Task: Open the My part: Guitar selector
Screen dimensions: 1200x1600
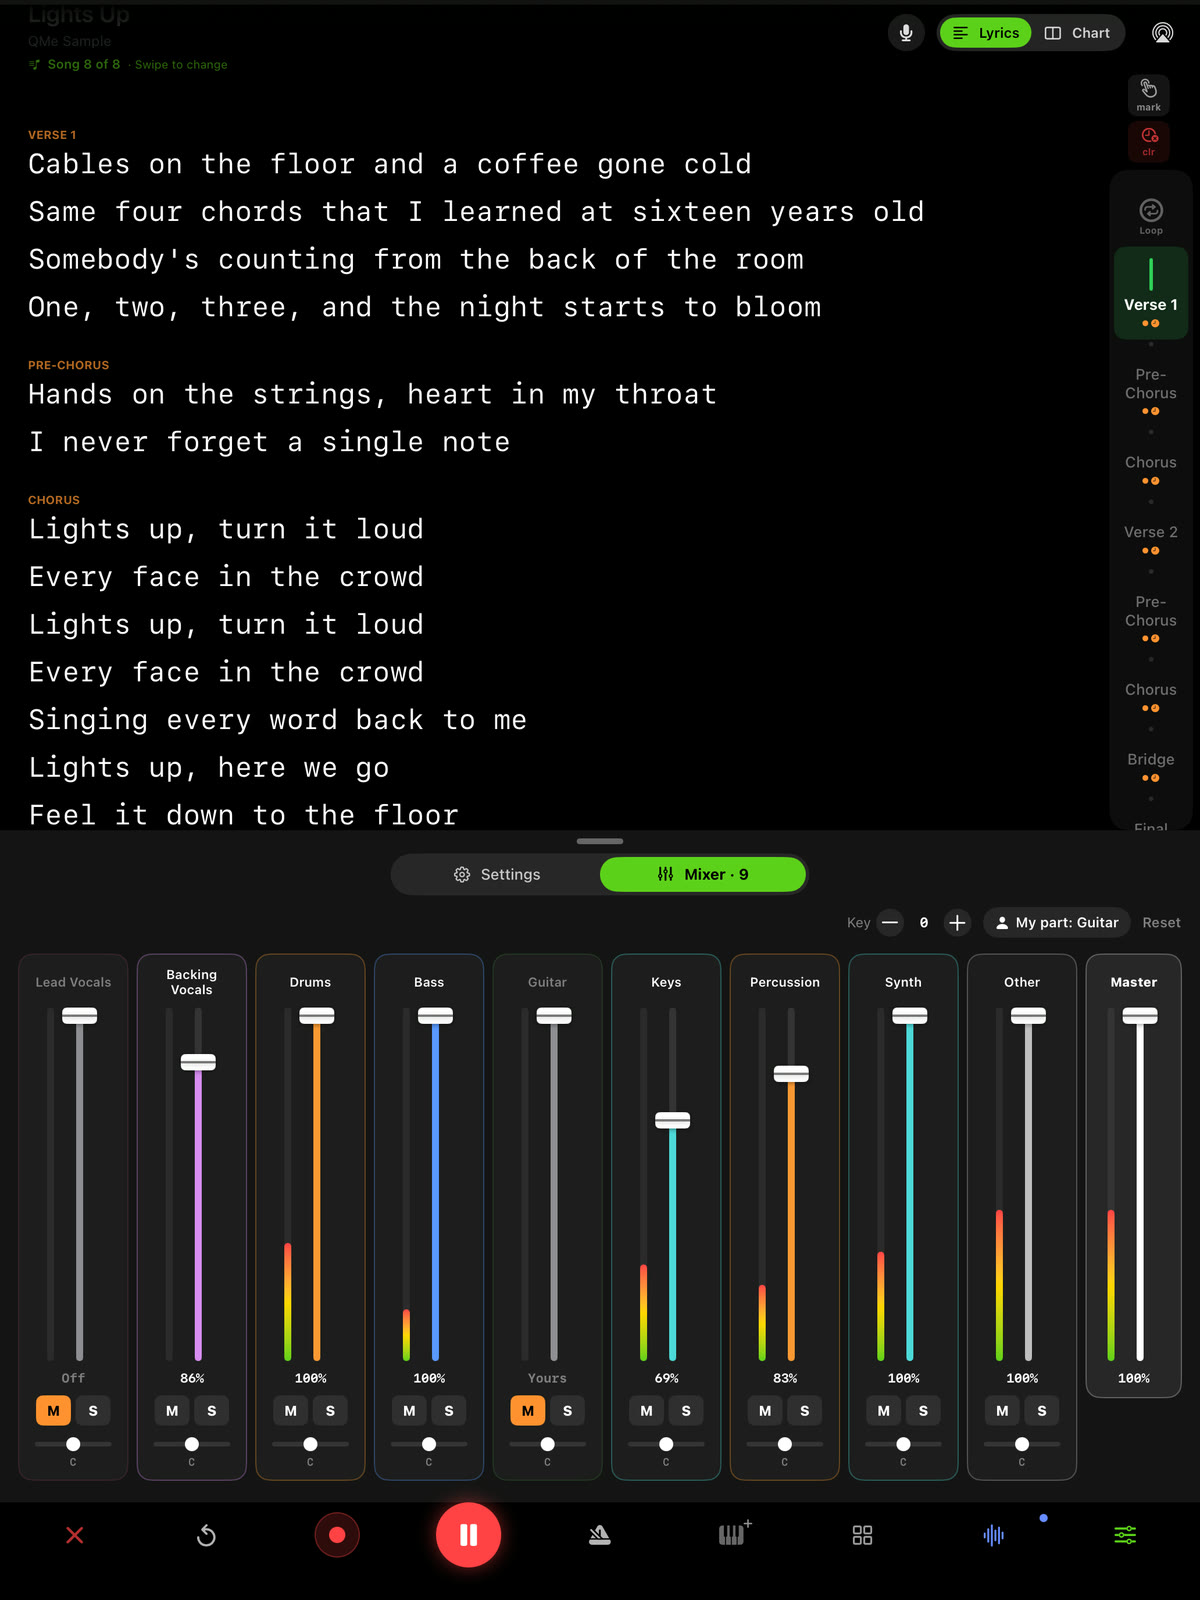Action: [1057, 923]
